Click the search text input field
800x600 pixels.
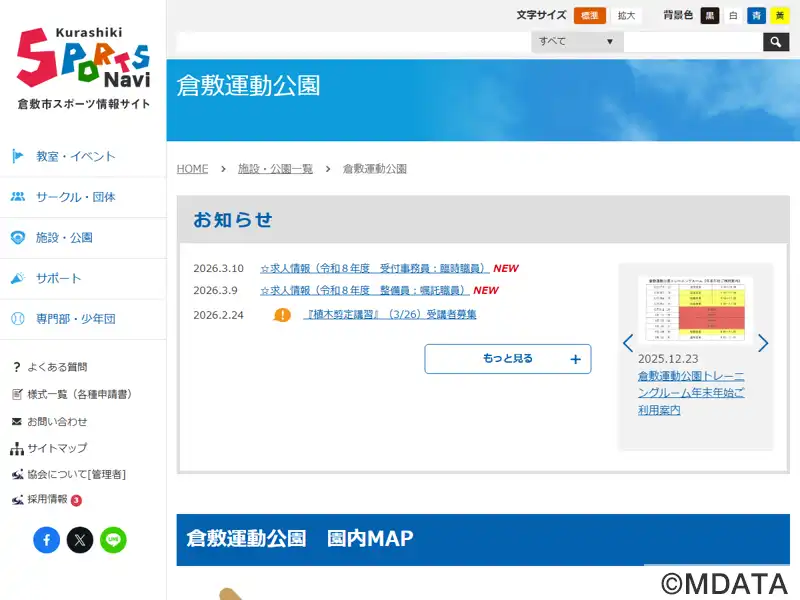692,42
